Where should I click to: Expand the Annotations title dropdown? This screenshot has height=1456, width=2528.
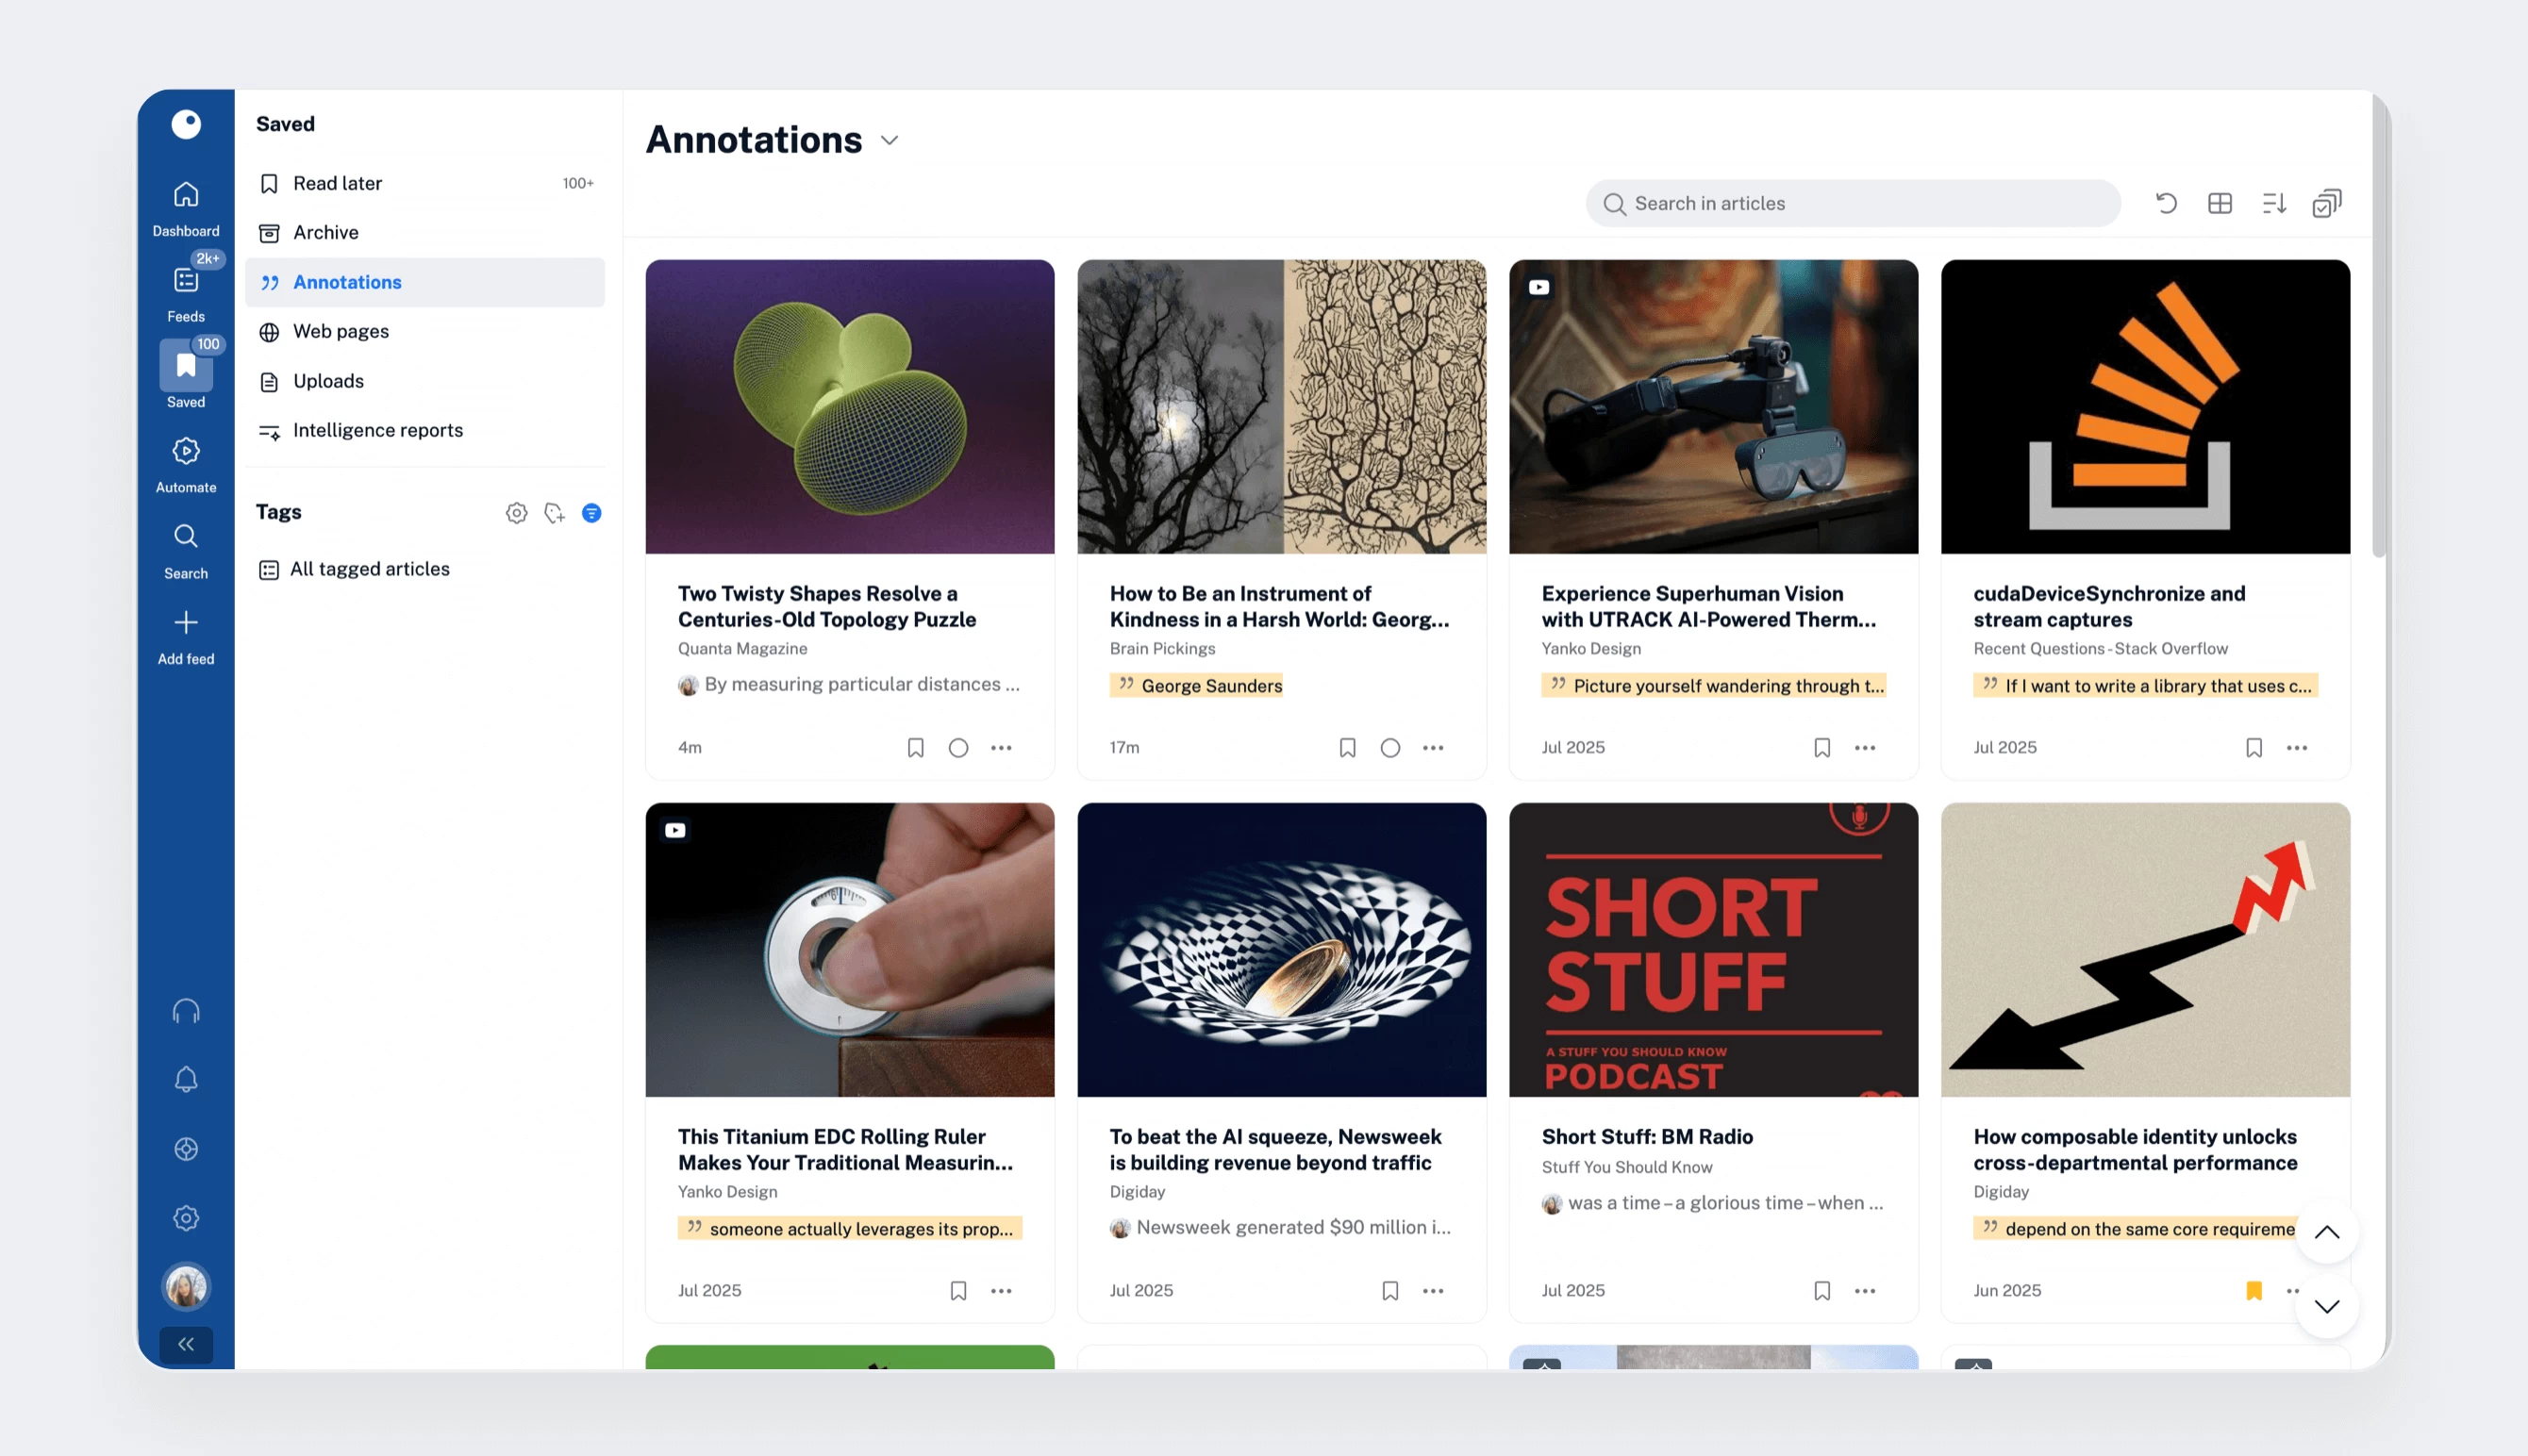889,141
